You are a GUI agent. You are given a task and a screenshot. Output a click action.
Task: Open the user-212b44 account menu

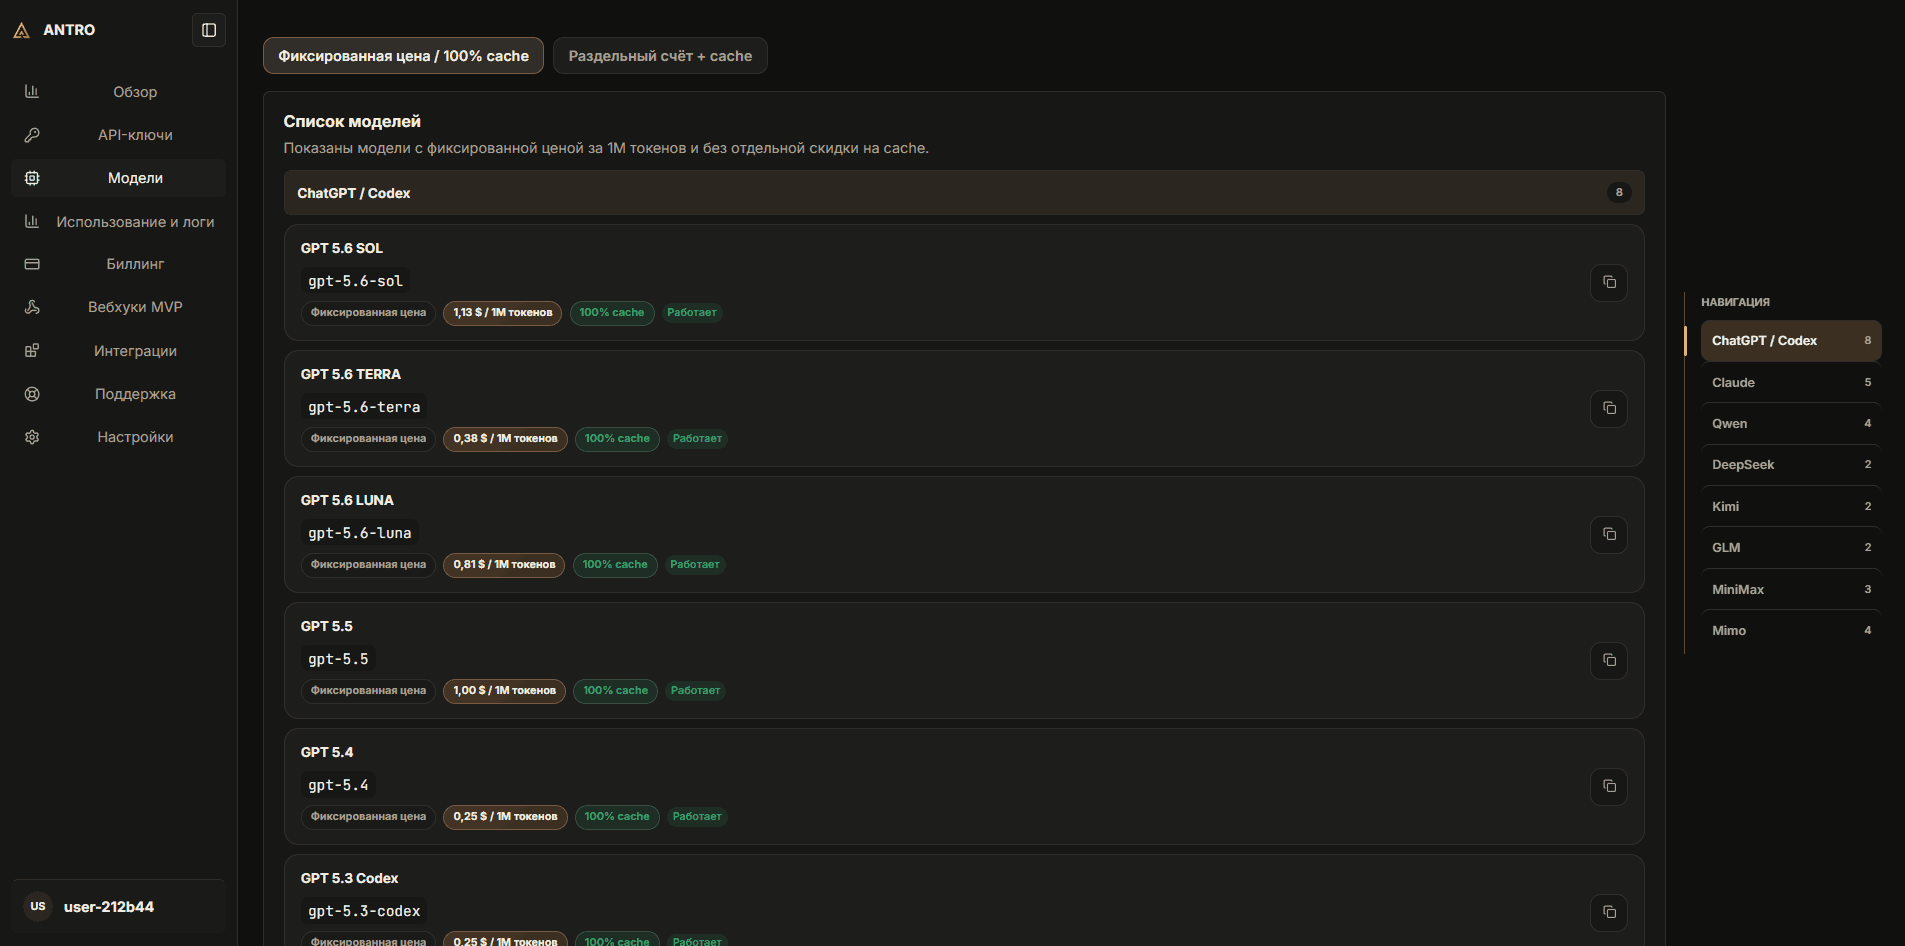[118, 907]
